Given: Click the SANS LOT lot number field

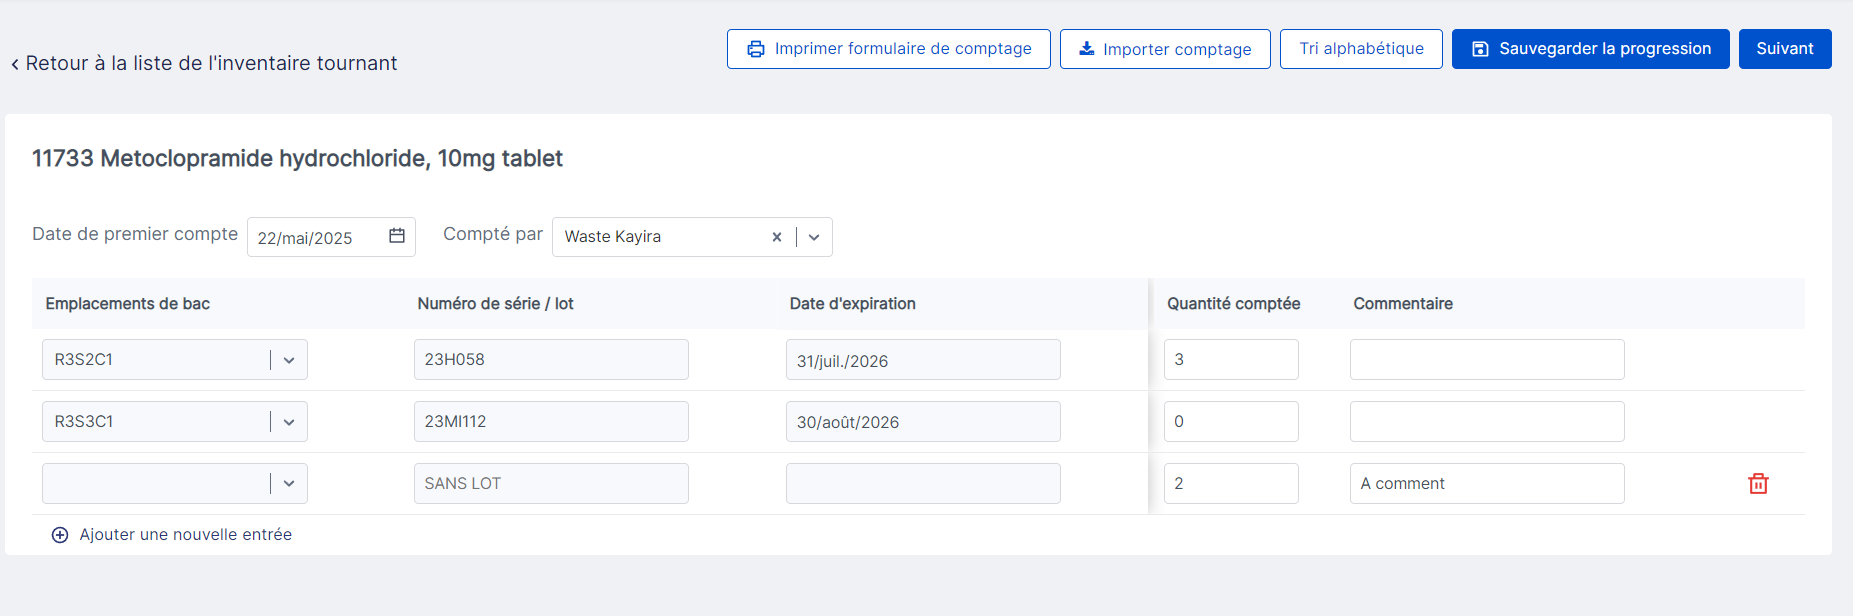Looking at the screenshot, I should point(550,484).
